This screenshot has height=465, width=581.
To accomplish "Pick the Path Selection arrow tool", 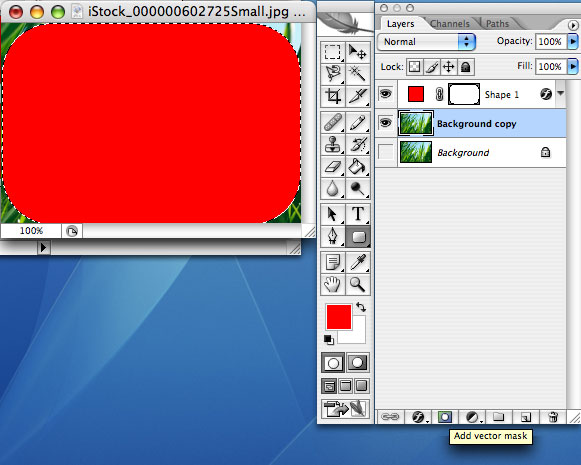I will click(x=333, y=214).
